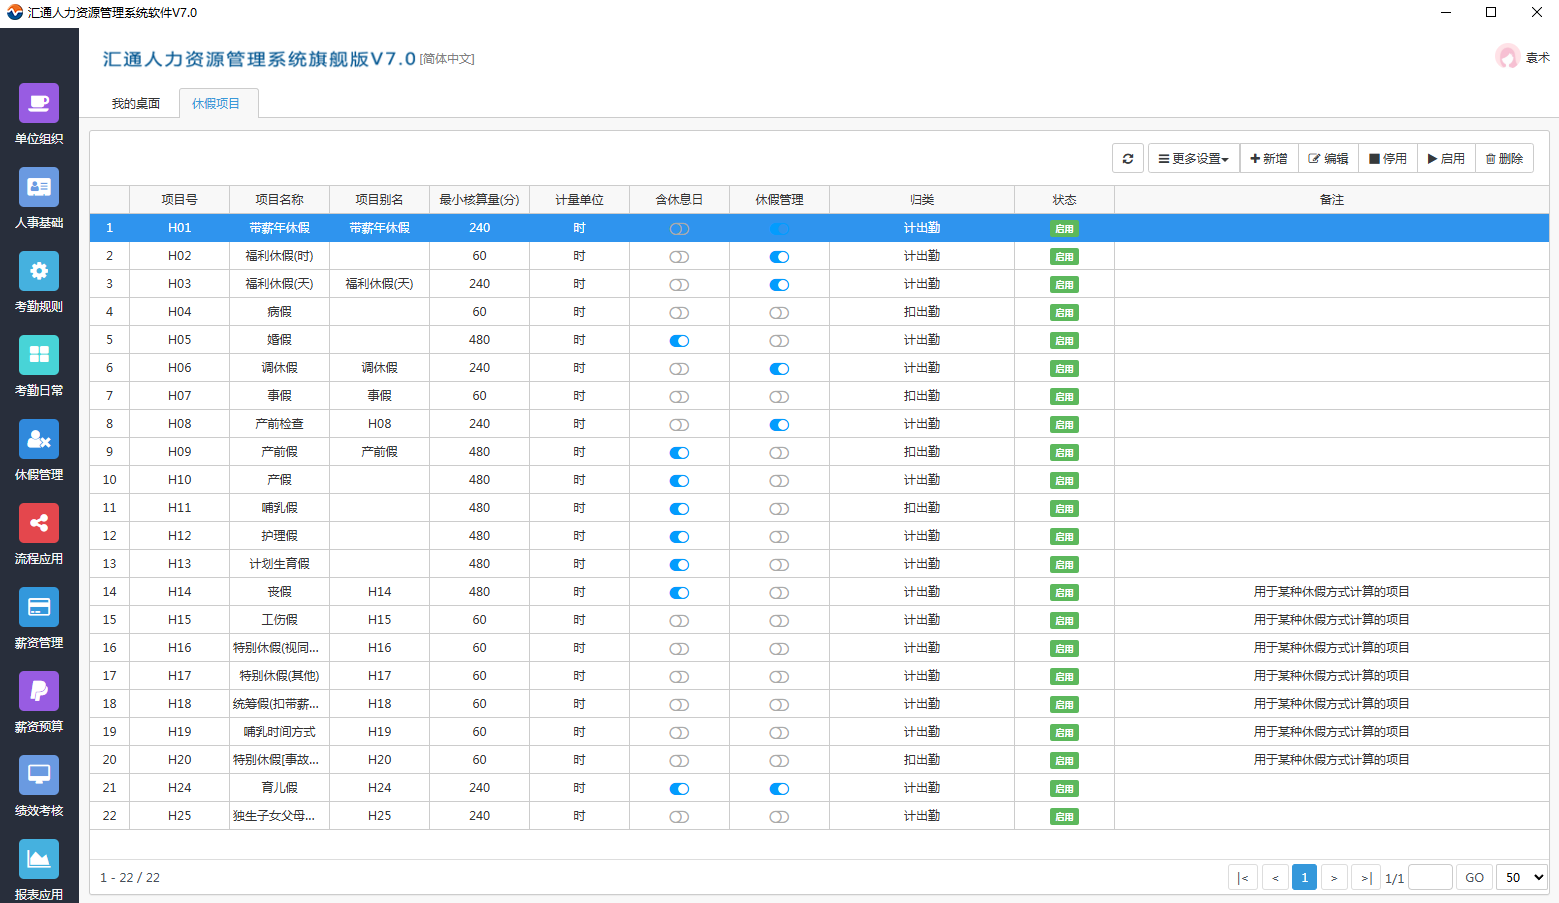The image size is (1559, 903).
Task: Disable 休假管理 toggle for 福利休假(时)
Action: point(779,256)
